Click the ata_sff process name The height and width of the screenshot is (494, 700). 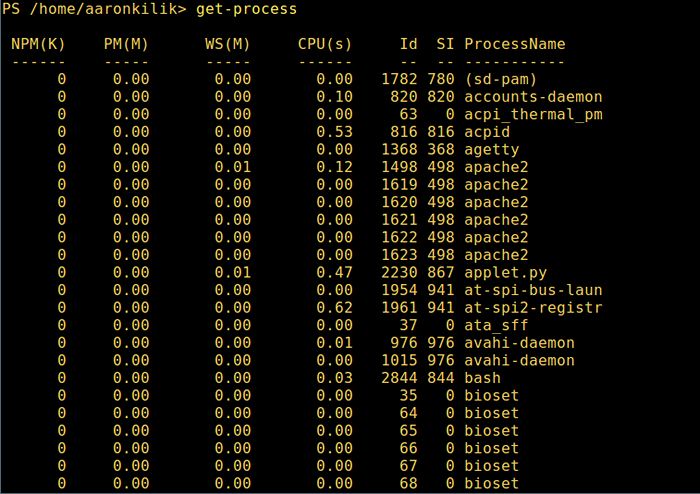(496, 326)
